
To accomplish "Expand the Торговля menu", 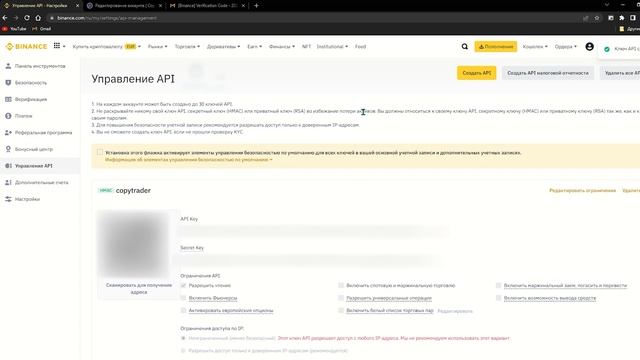I will tap(187, 47).
